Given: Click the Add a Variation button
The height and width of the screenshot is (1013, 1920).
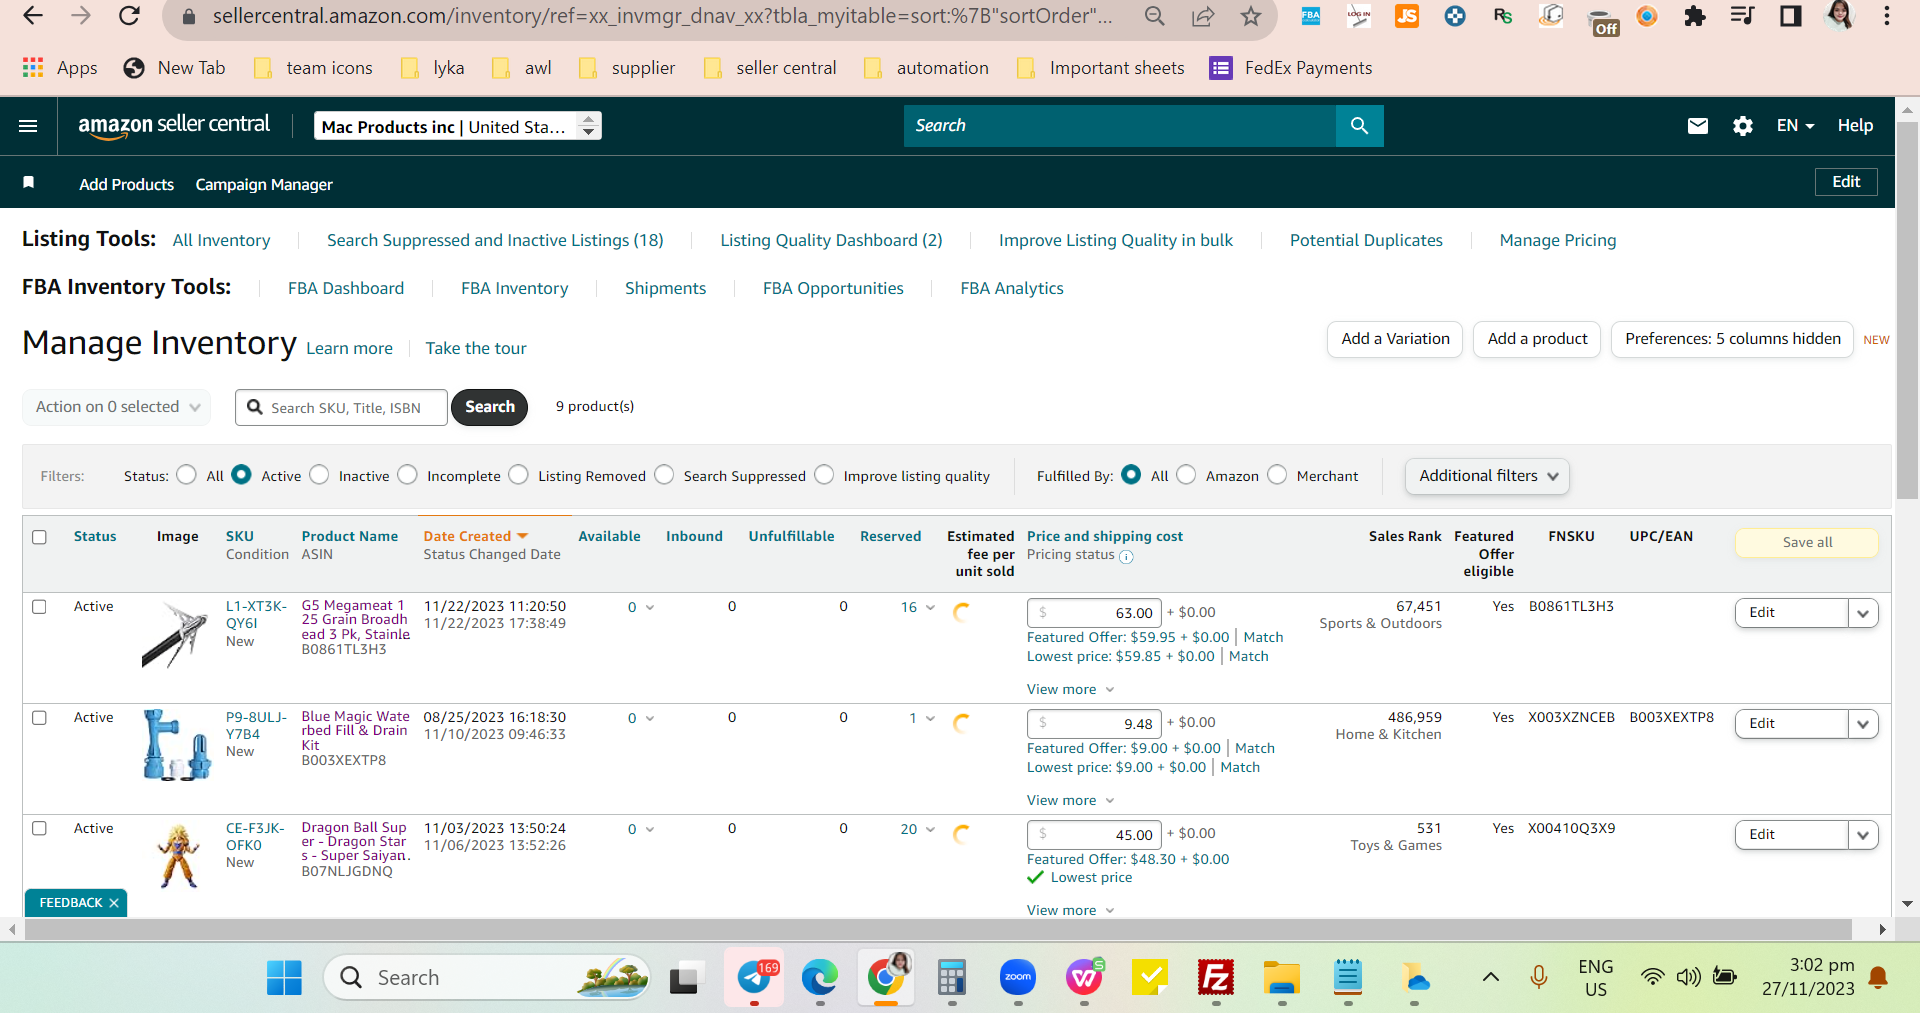Looking at the screenshot, I should tap(1395, 339).
